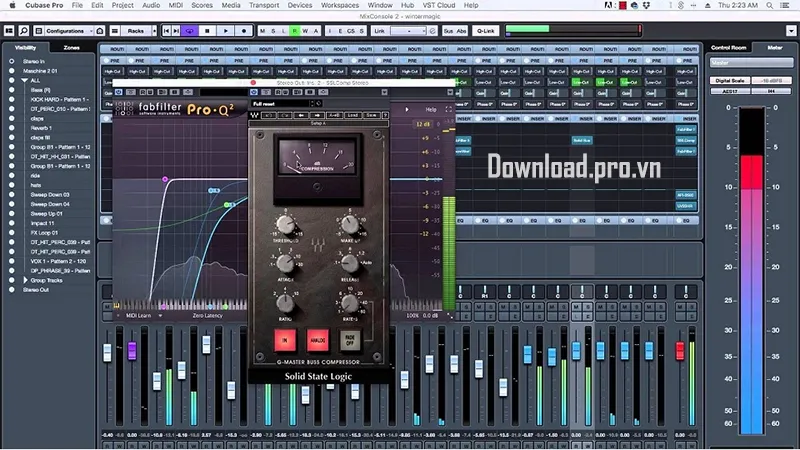The height and width of the screenshot is (450, 800).
Task: Open the Transport menu
Action: click(264, 5)
